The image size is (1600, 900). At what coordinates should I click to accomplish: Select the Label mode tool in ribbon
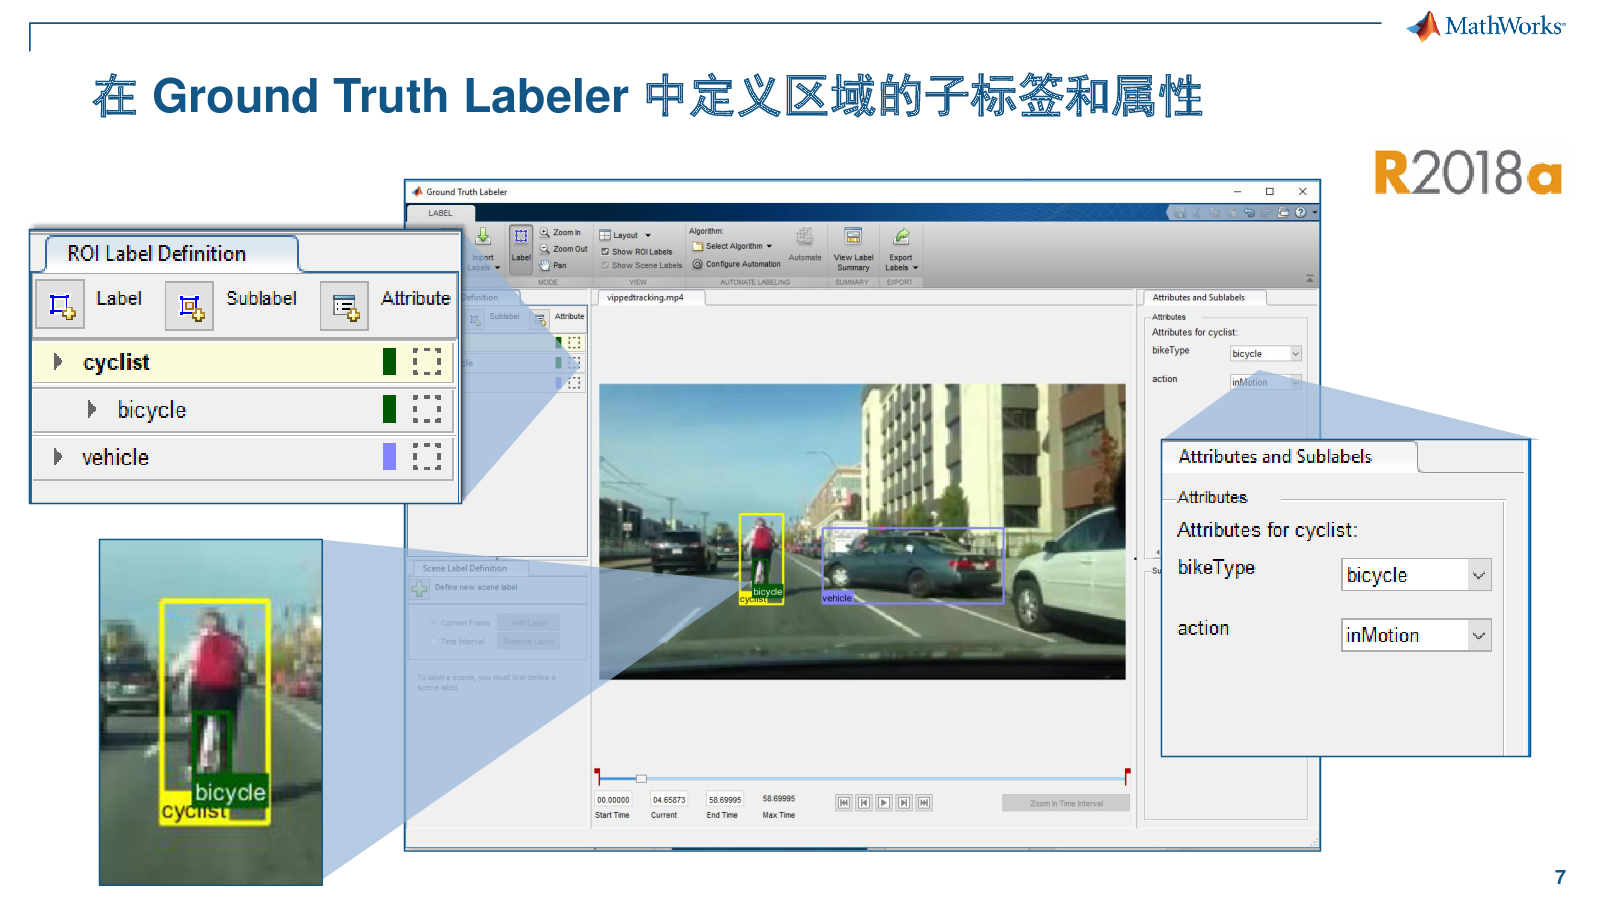(521, 248)
